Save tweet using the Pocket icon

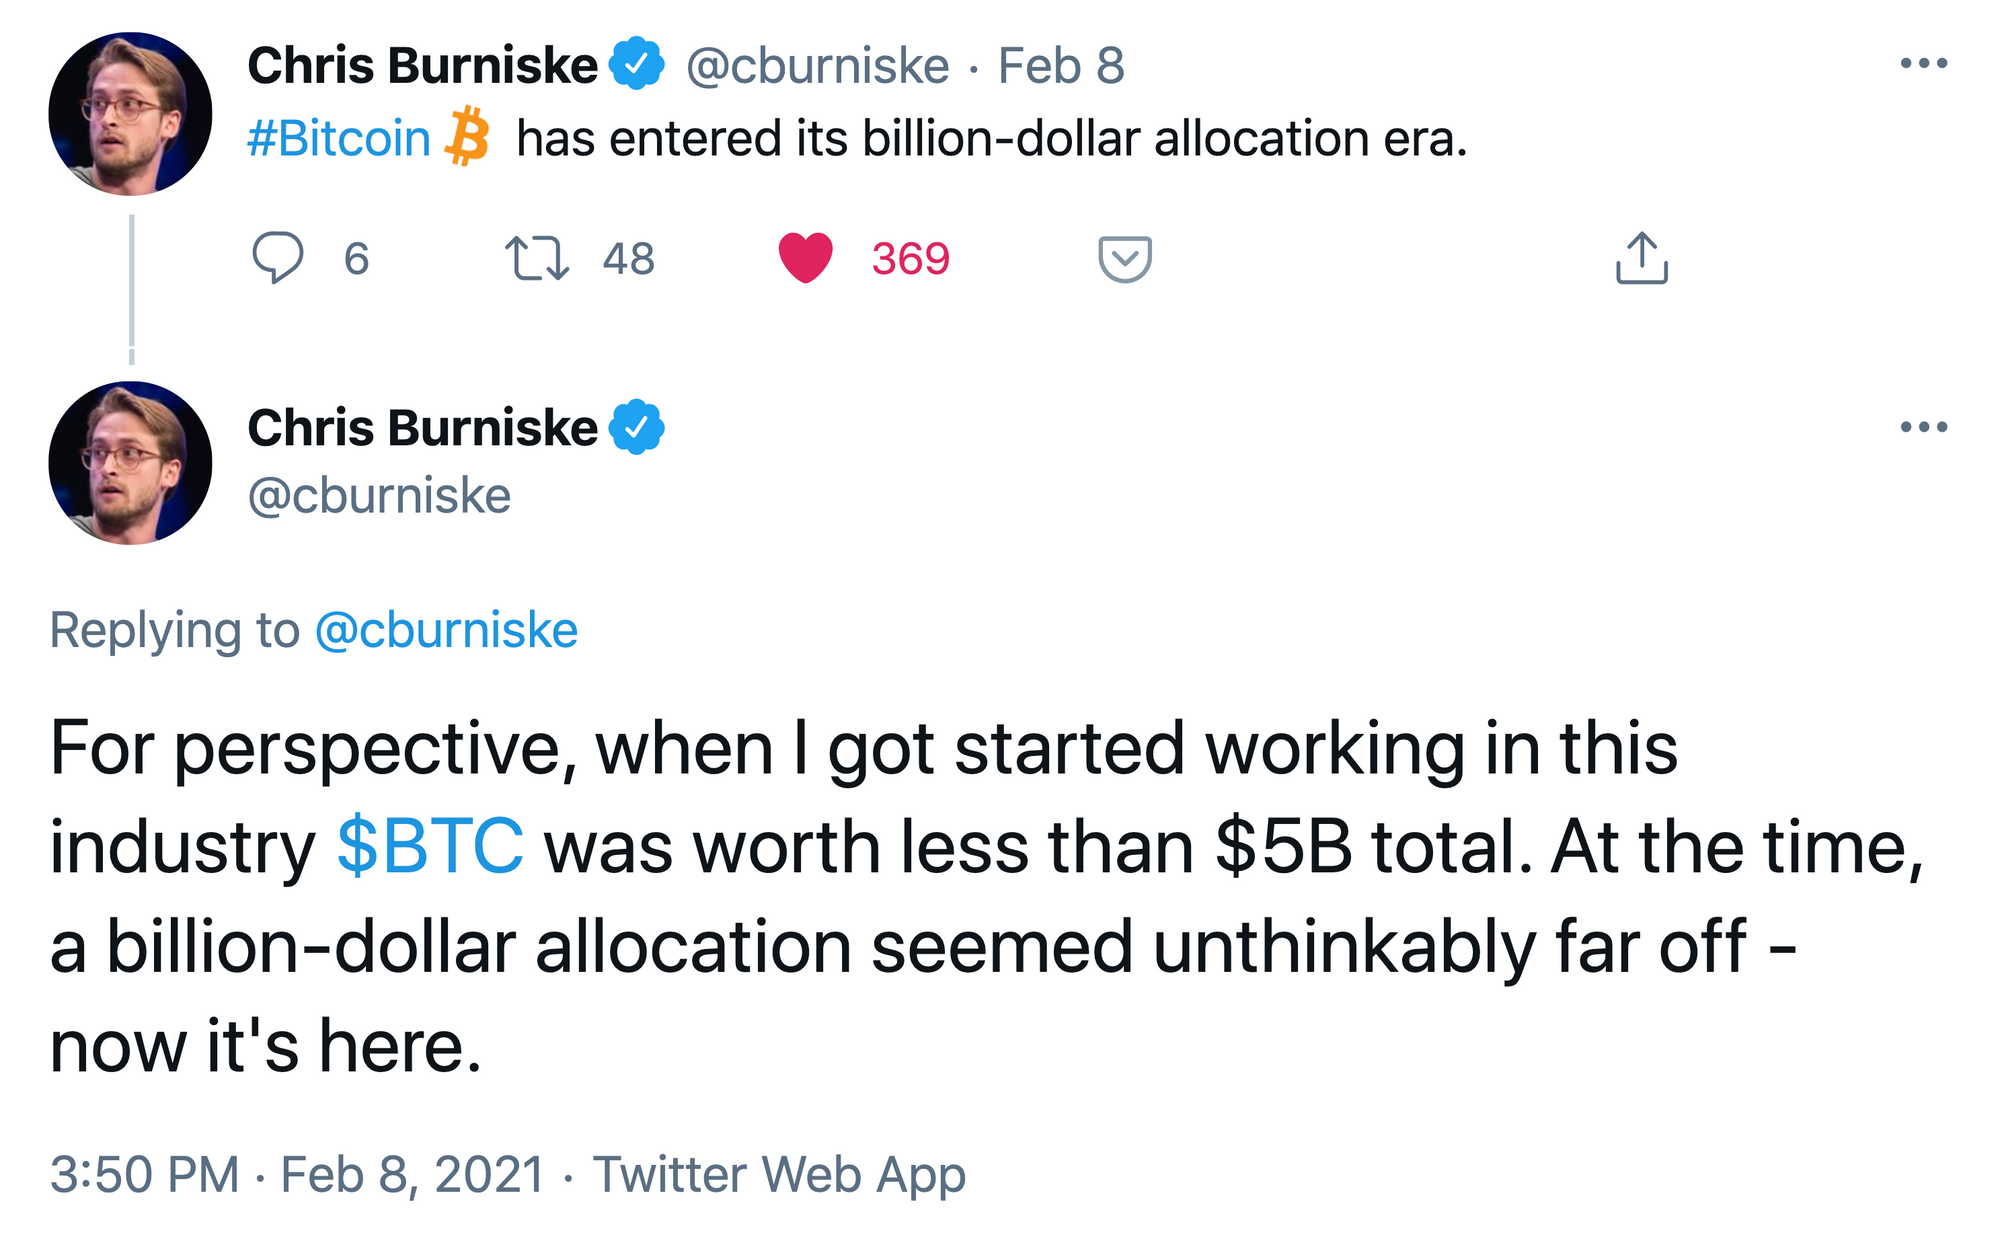[x=1125, y=259]
